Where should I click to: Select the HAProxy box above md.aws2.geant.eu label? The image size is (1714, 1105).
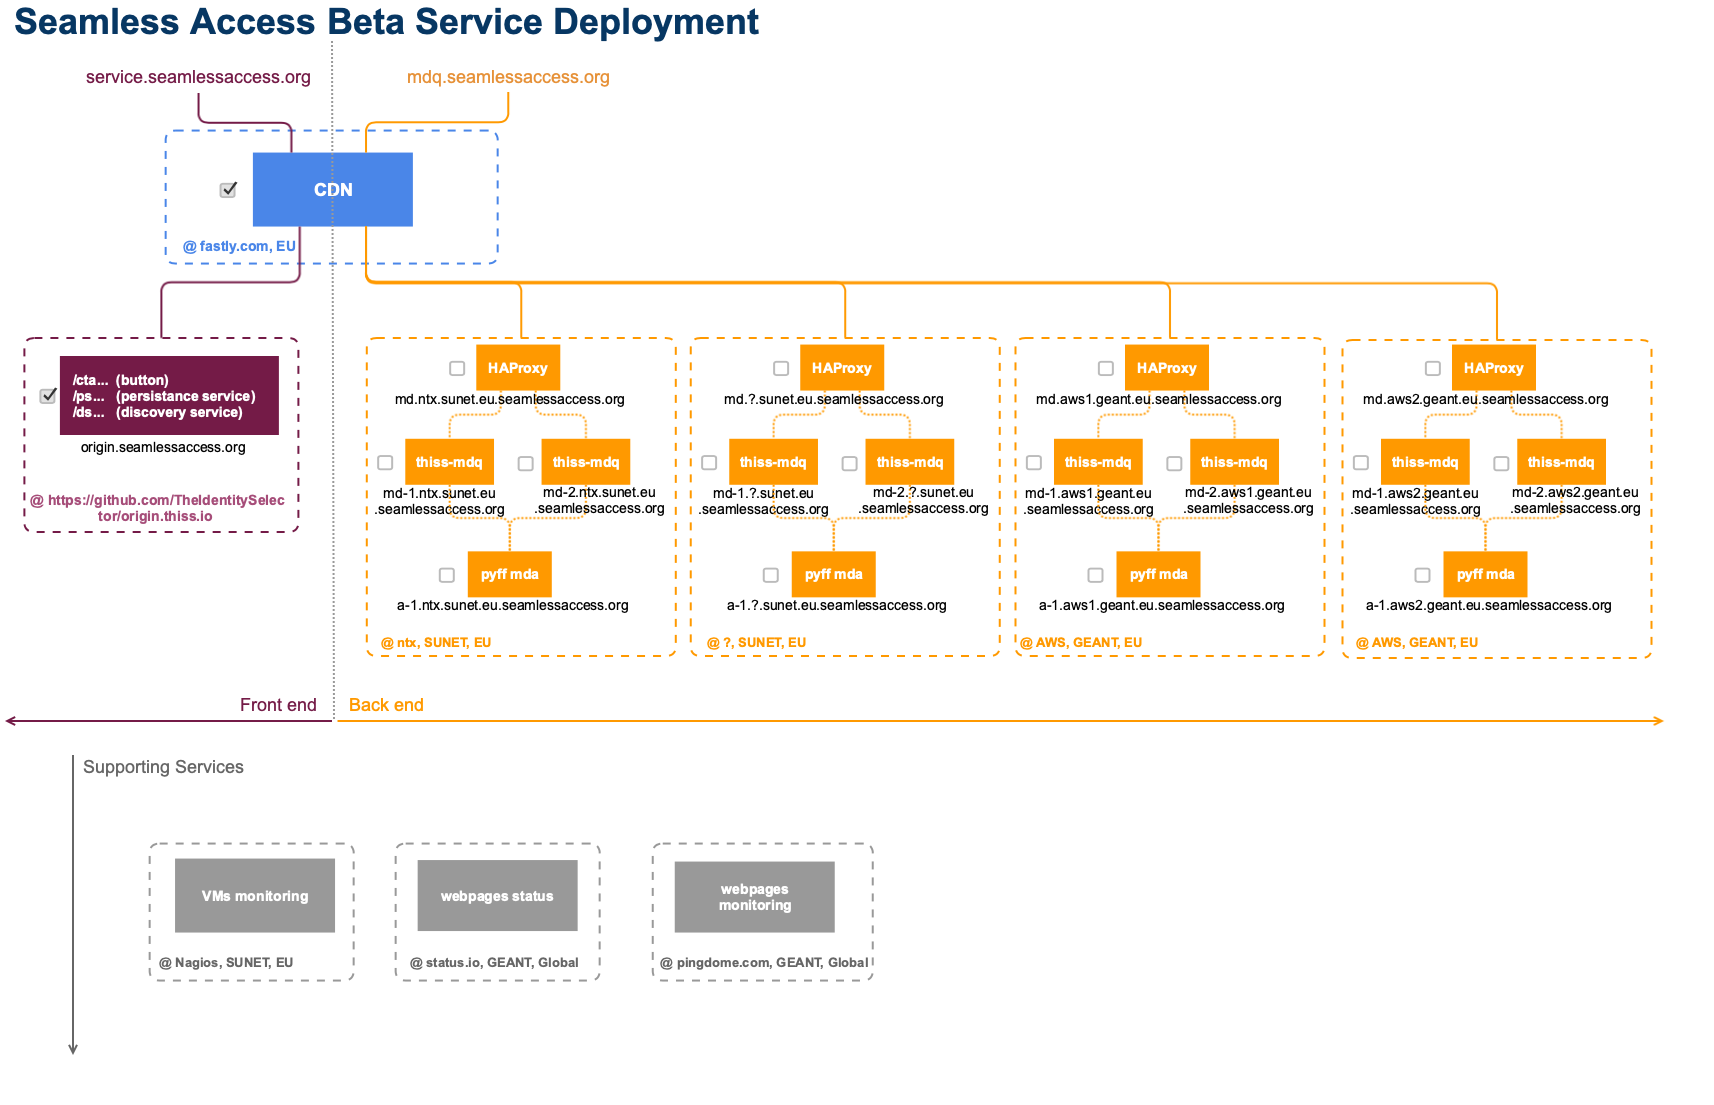(x=1494, y=368)
